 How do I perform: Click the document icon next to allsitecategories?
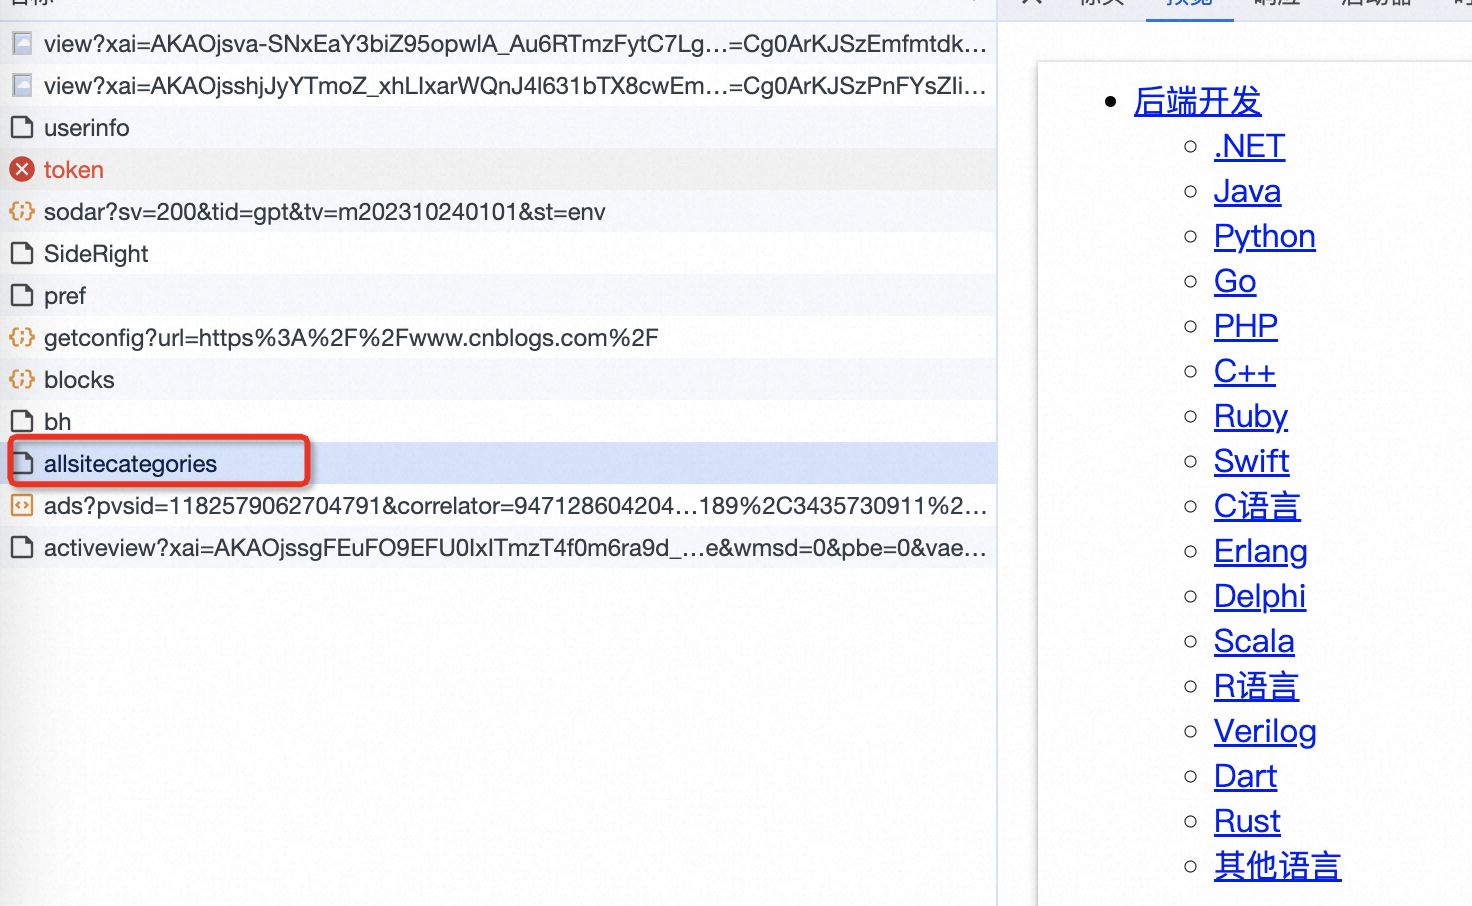click(22, 464)
